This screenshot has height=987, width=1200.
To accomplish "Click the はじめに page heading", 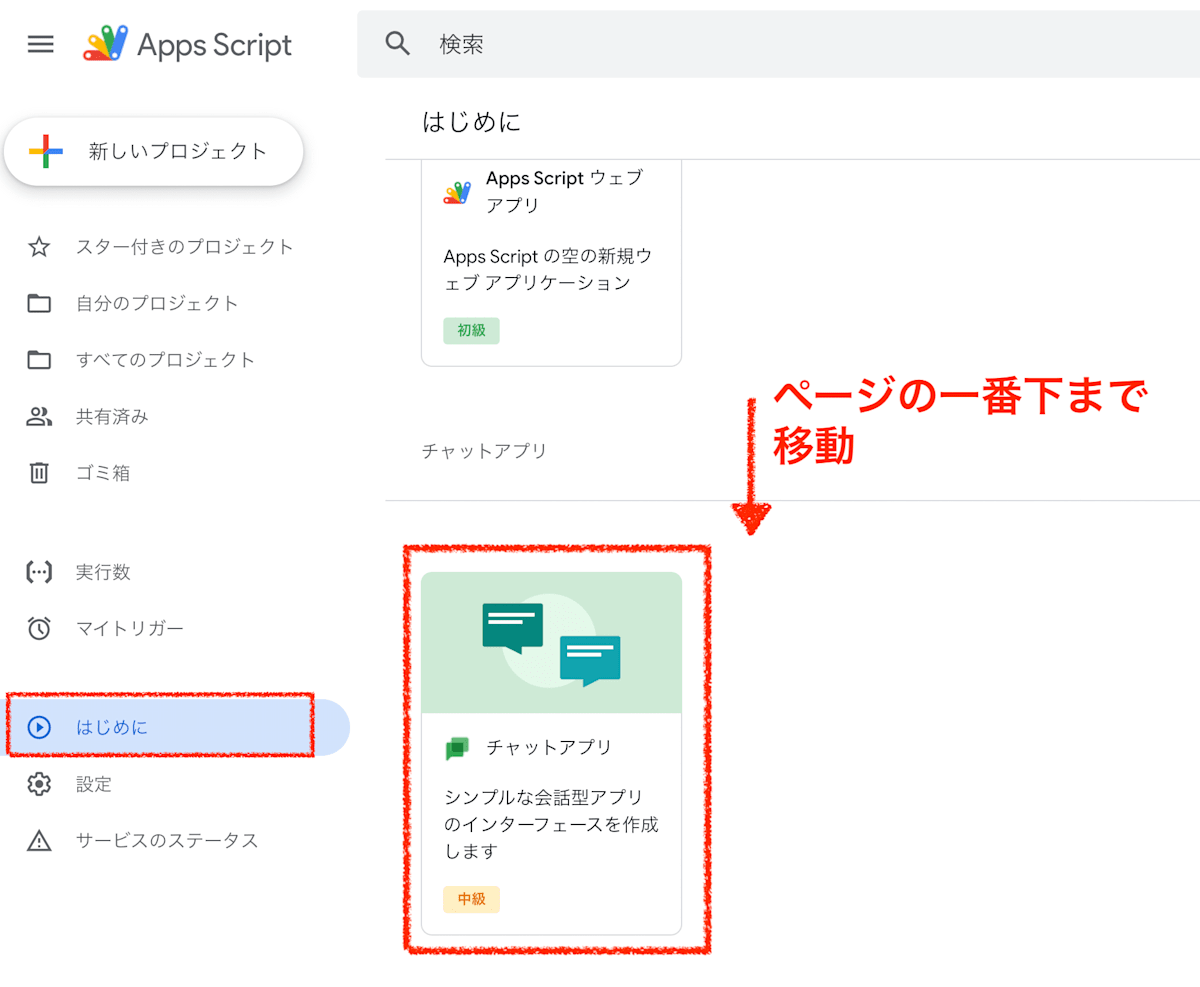I will pos(471,122).
